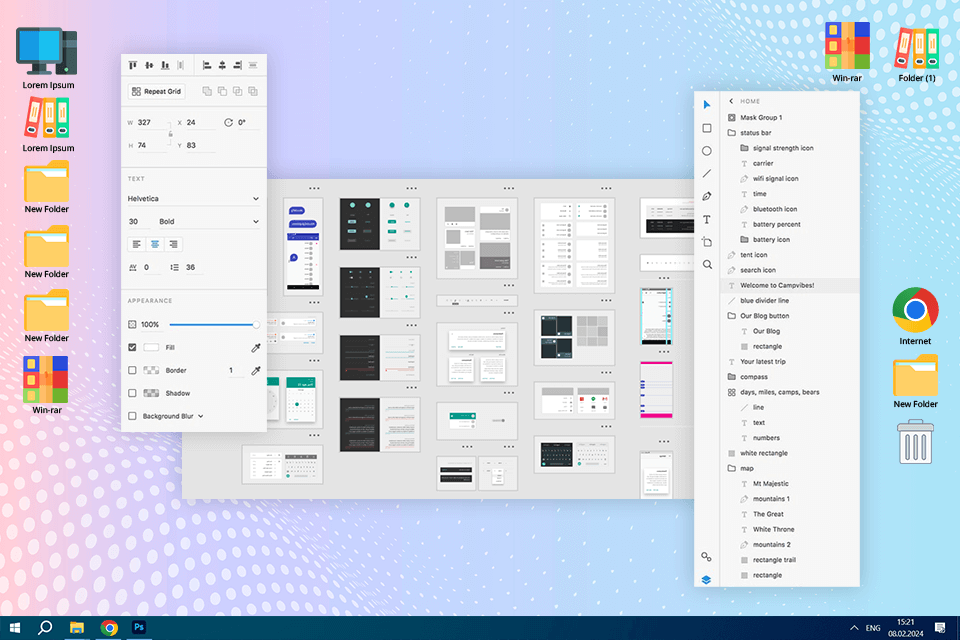Open the recycle bin desktop icon
Image resolution: width=960 pixels, height=640 pixels.
pyautogui.click(x=916, y=442)
